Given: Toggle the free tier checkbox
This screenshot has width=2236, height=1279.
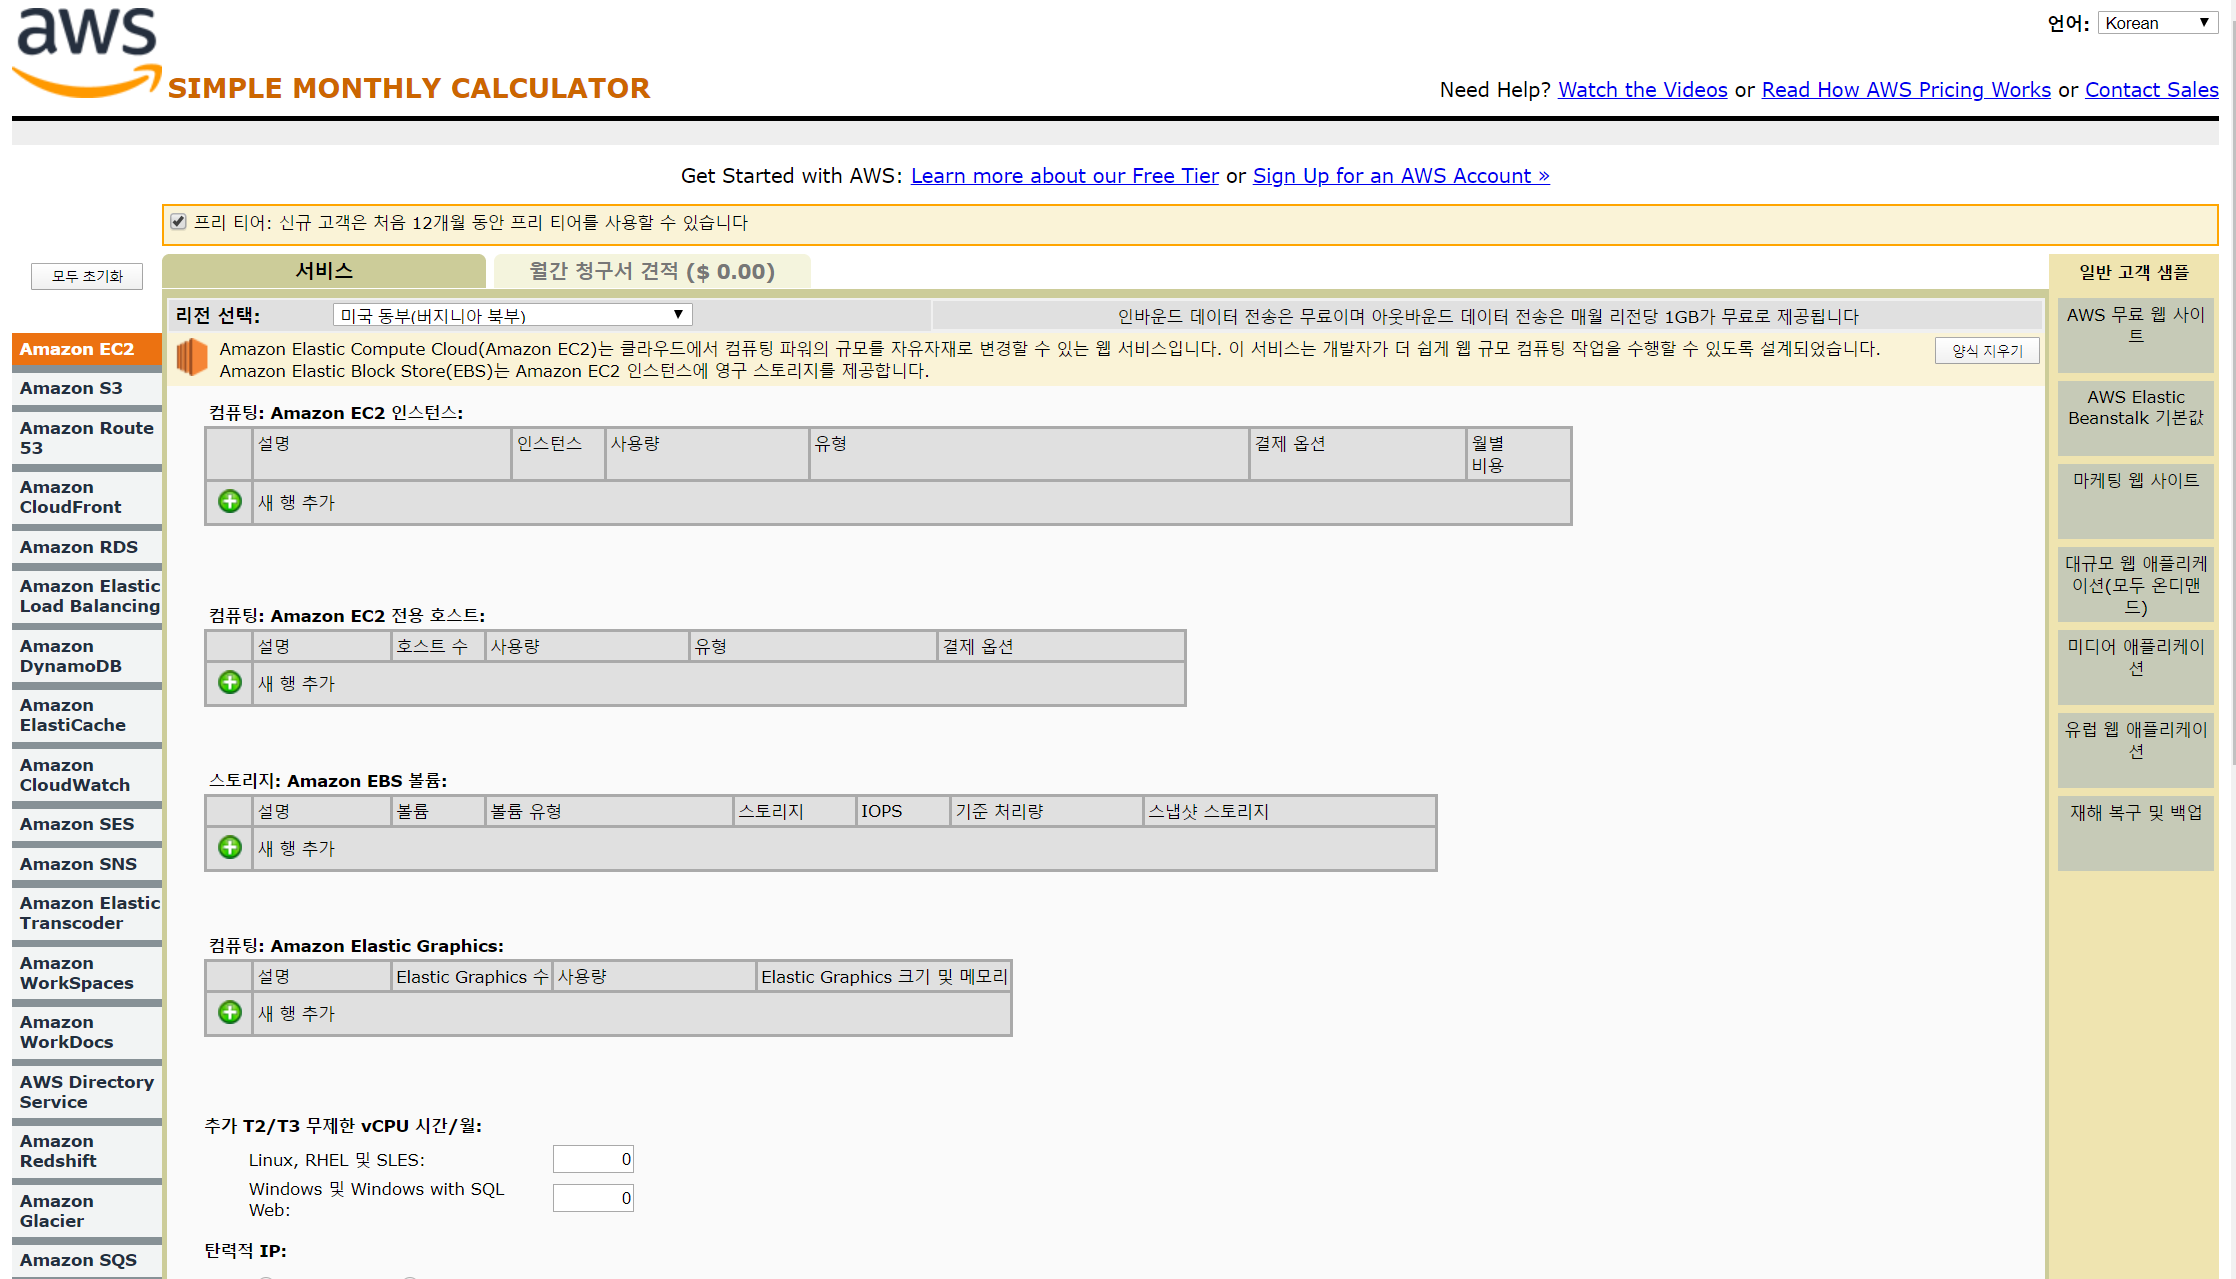Looking at the screenshot, I should point(178,222).
